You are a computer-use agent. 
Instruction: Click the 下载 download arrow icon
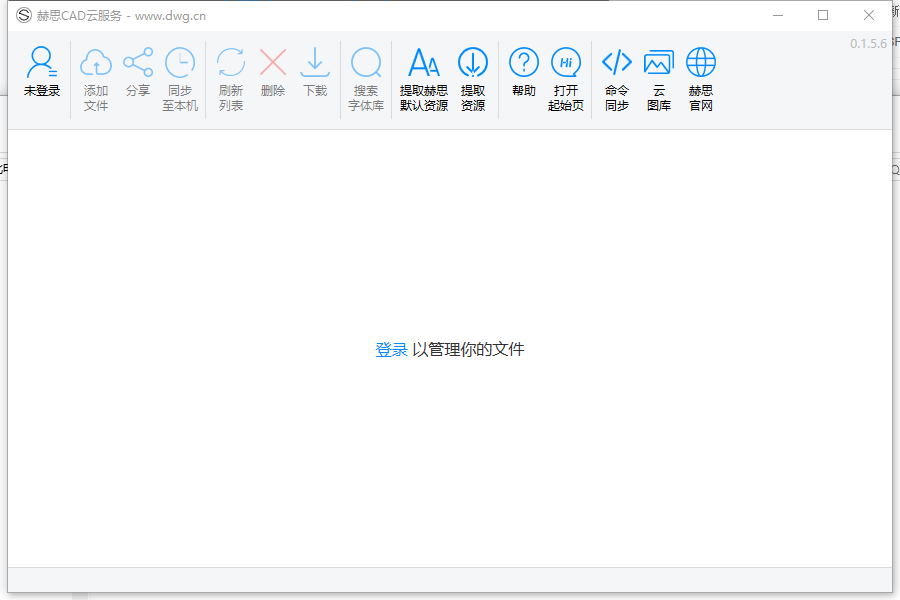(315, 64)
